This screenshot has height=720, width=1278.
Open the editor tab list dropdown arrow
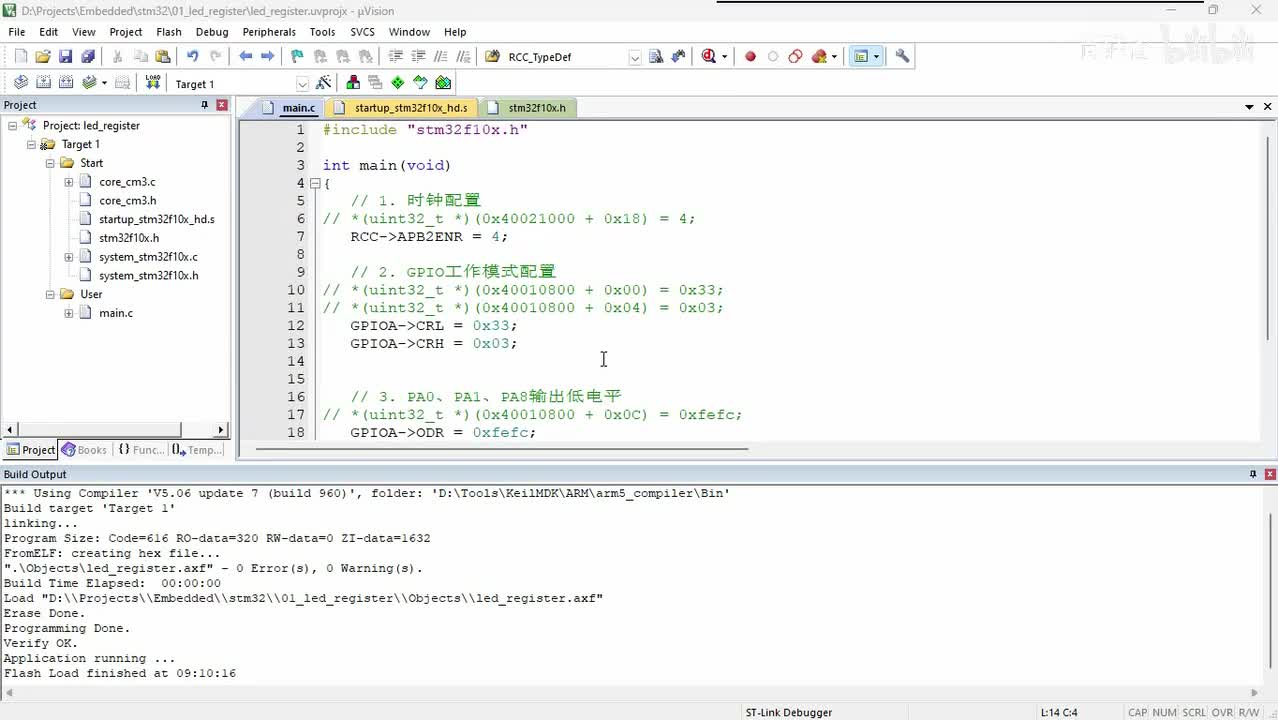(x=1249, y=107)
